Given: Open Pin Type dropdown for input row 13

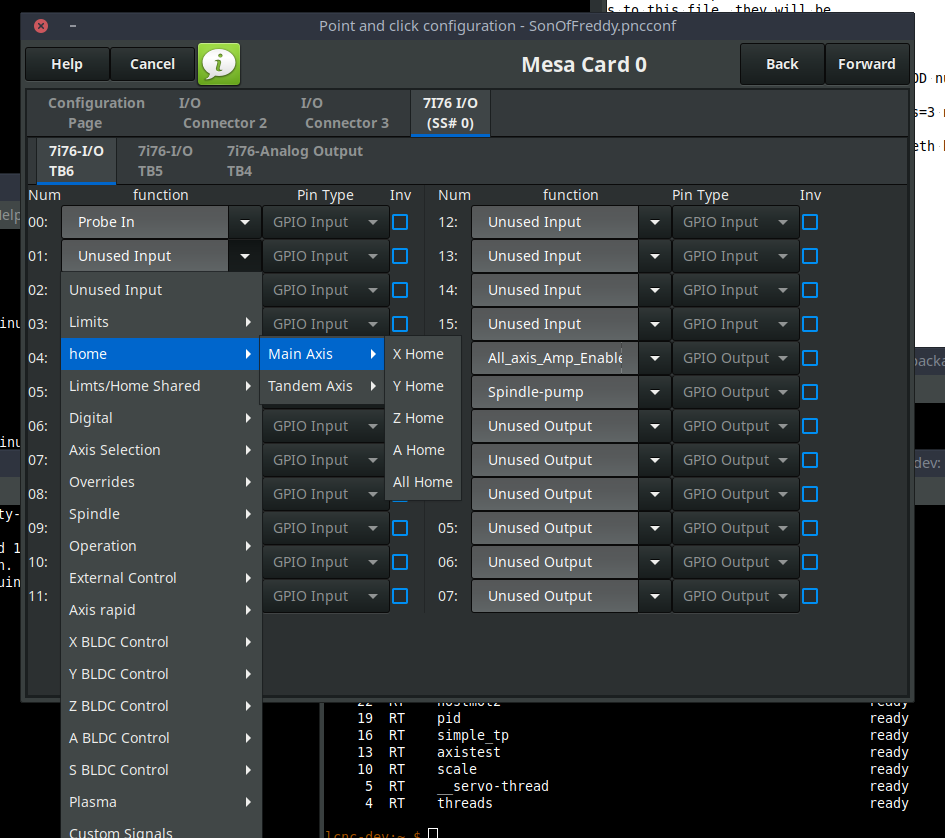Looking at the screenshot, I should 736,256.
